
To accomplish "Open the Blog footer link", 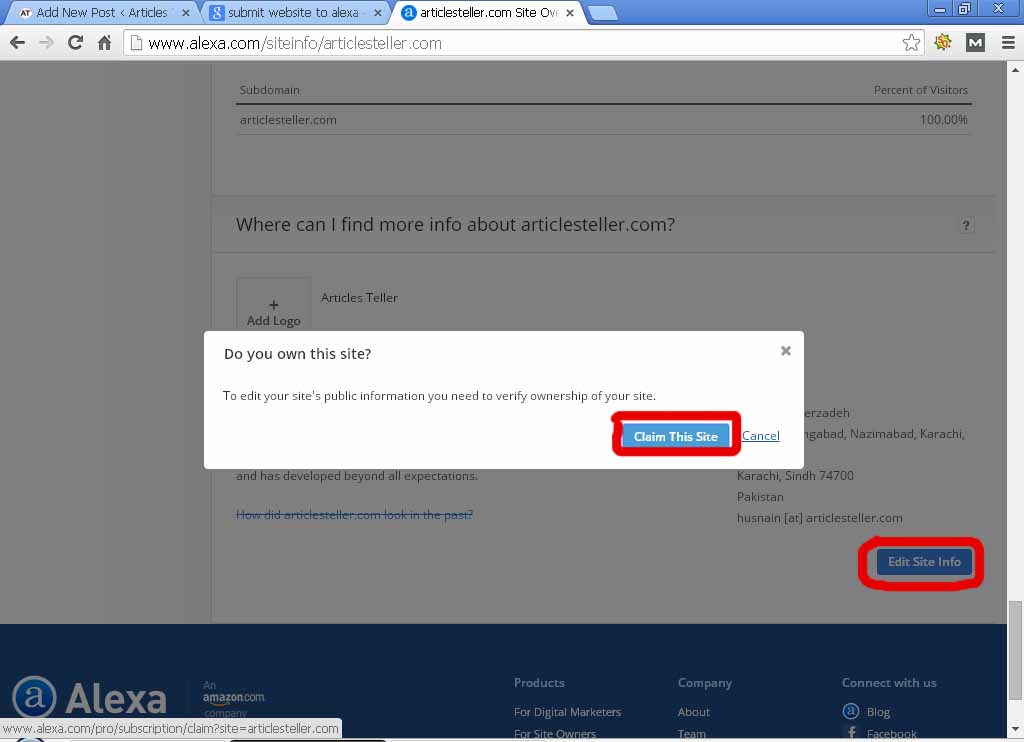I will [878, 712].
